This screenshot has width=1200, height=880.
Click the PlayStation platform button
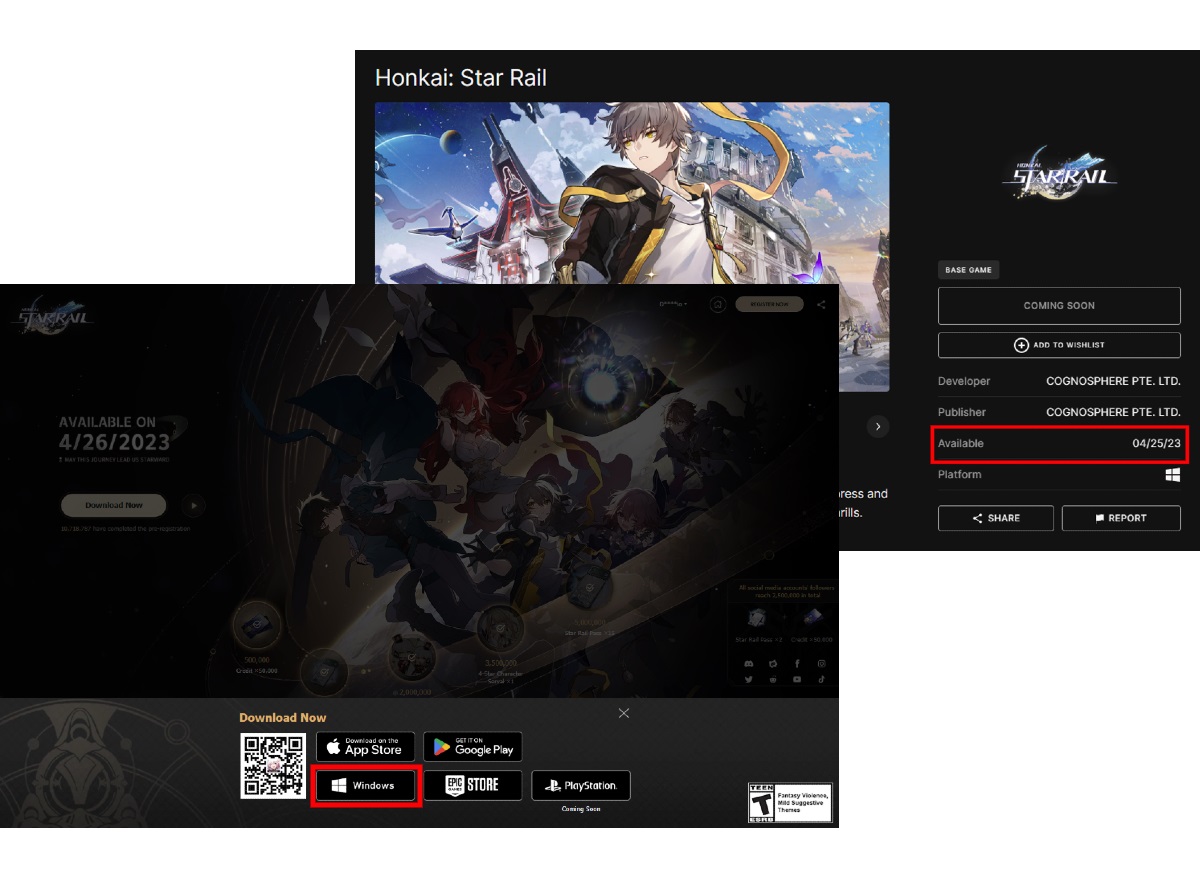pos(581,786)
